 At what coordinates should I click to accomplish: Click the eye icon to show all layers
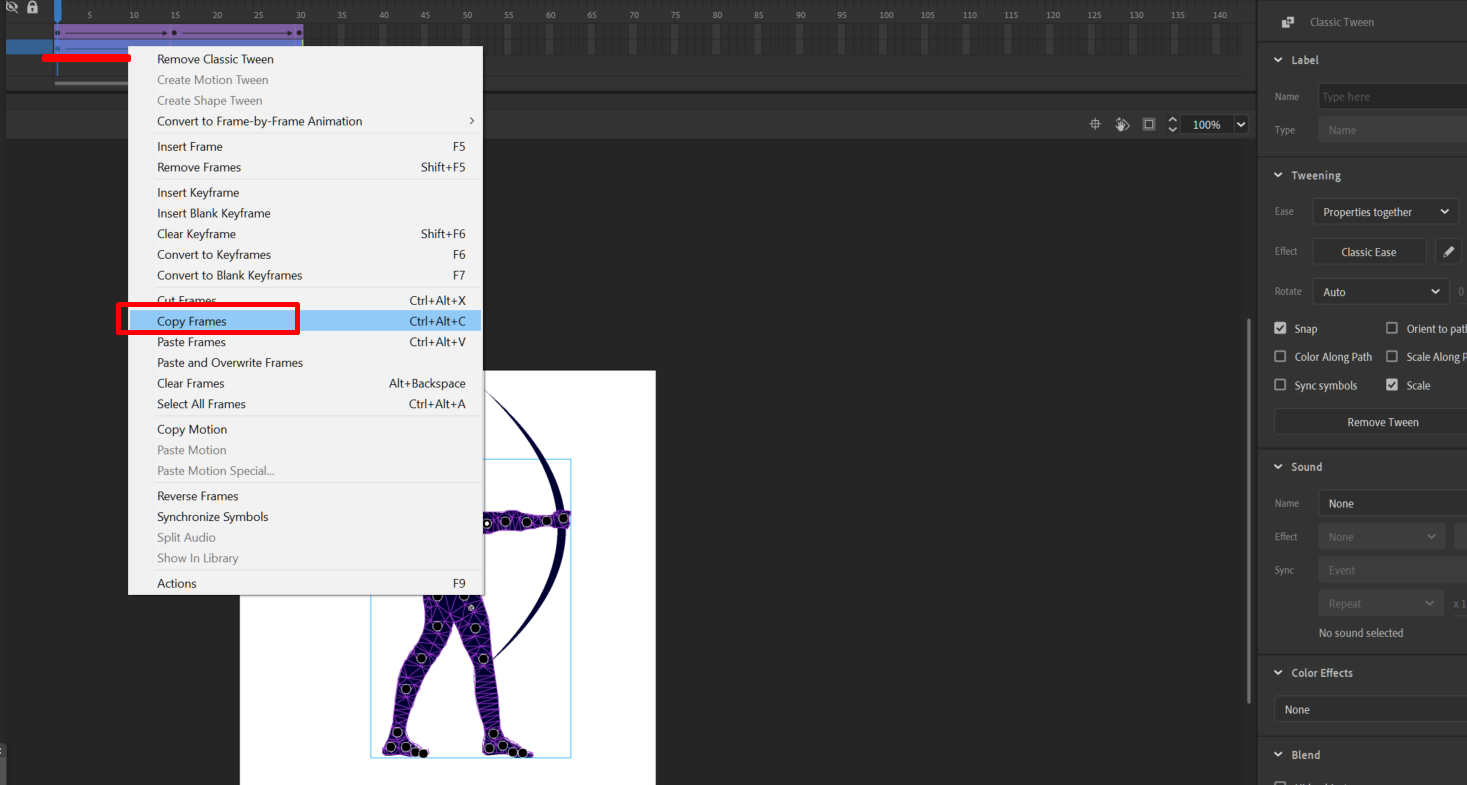pos(12,7)
